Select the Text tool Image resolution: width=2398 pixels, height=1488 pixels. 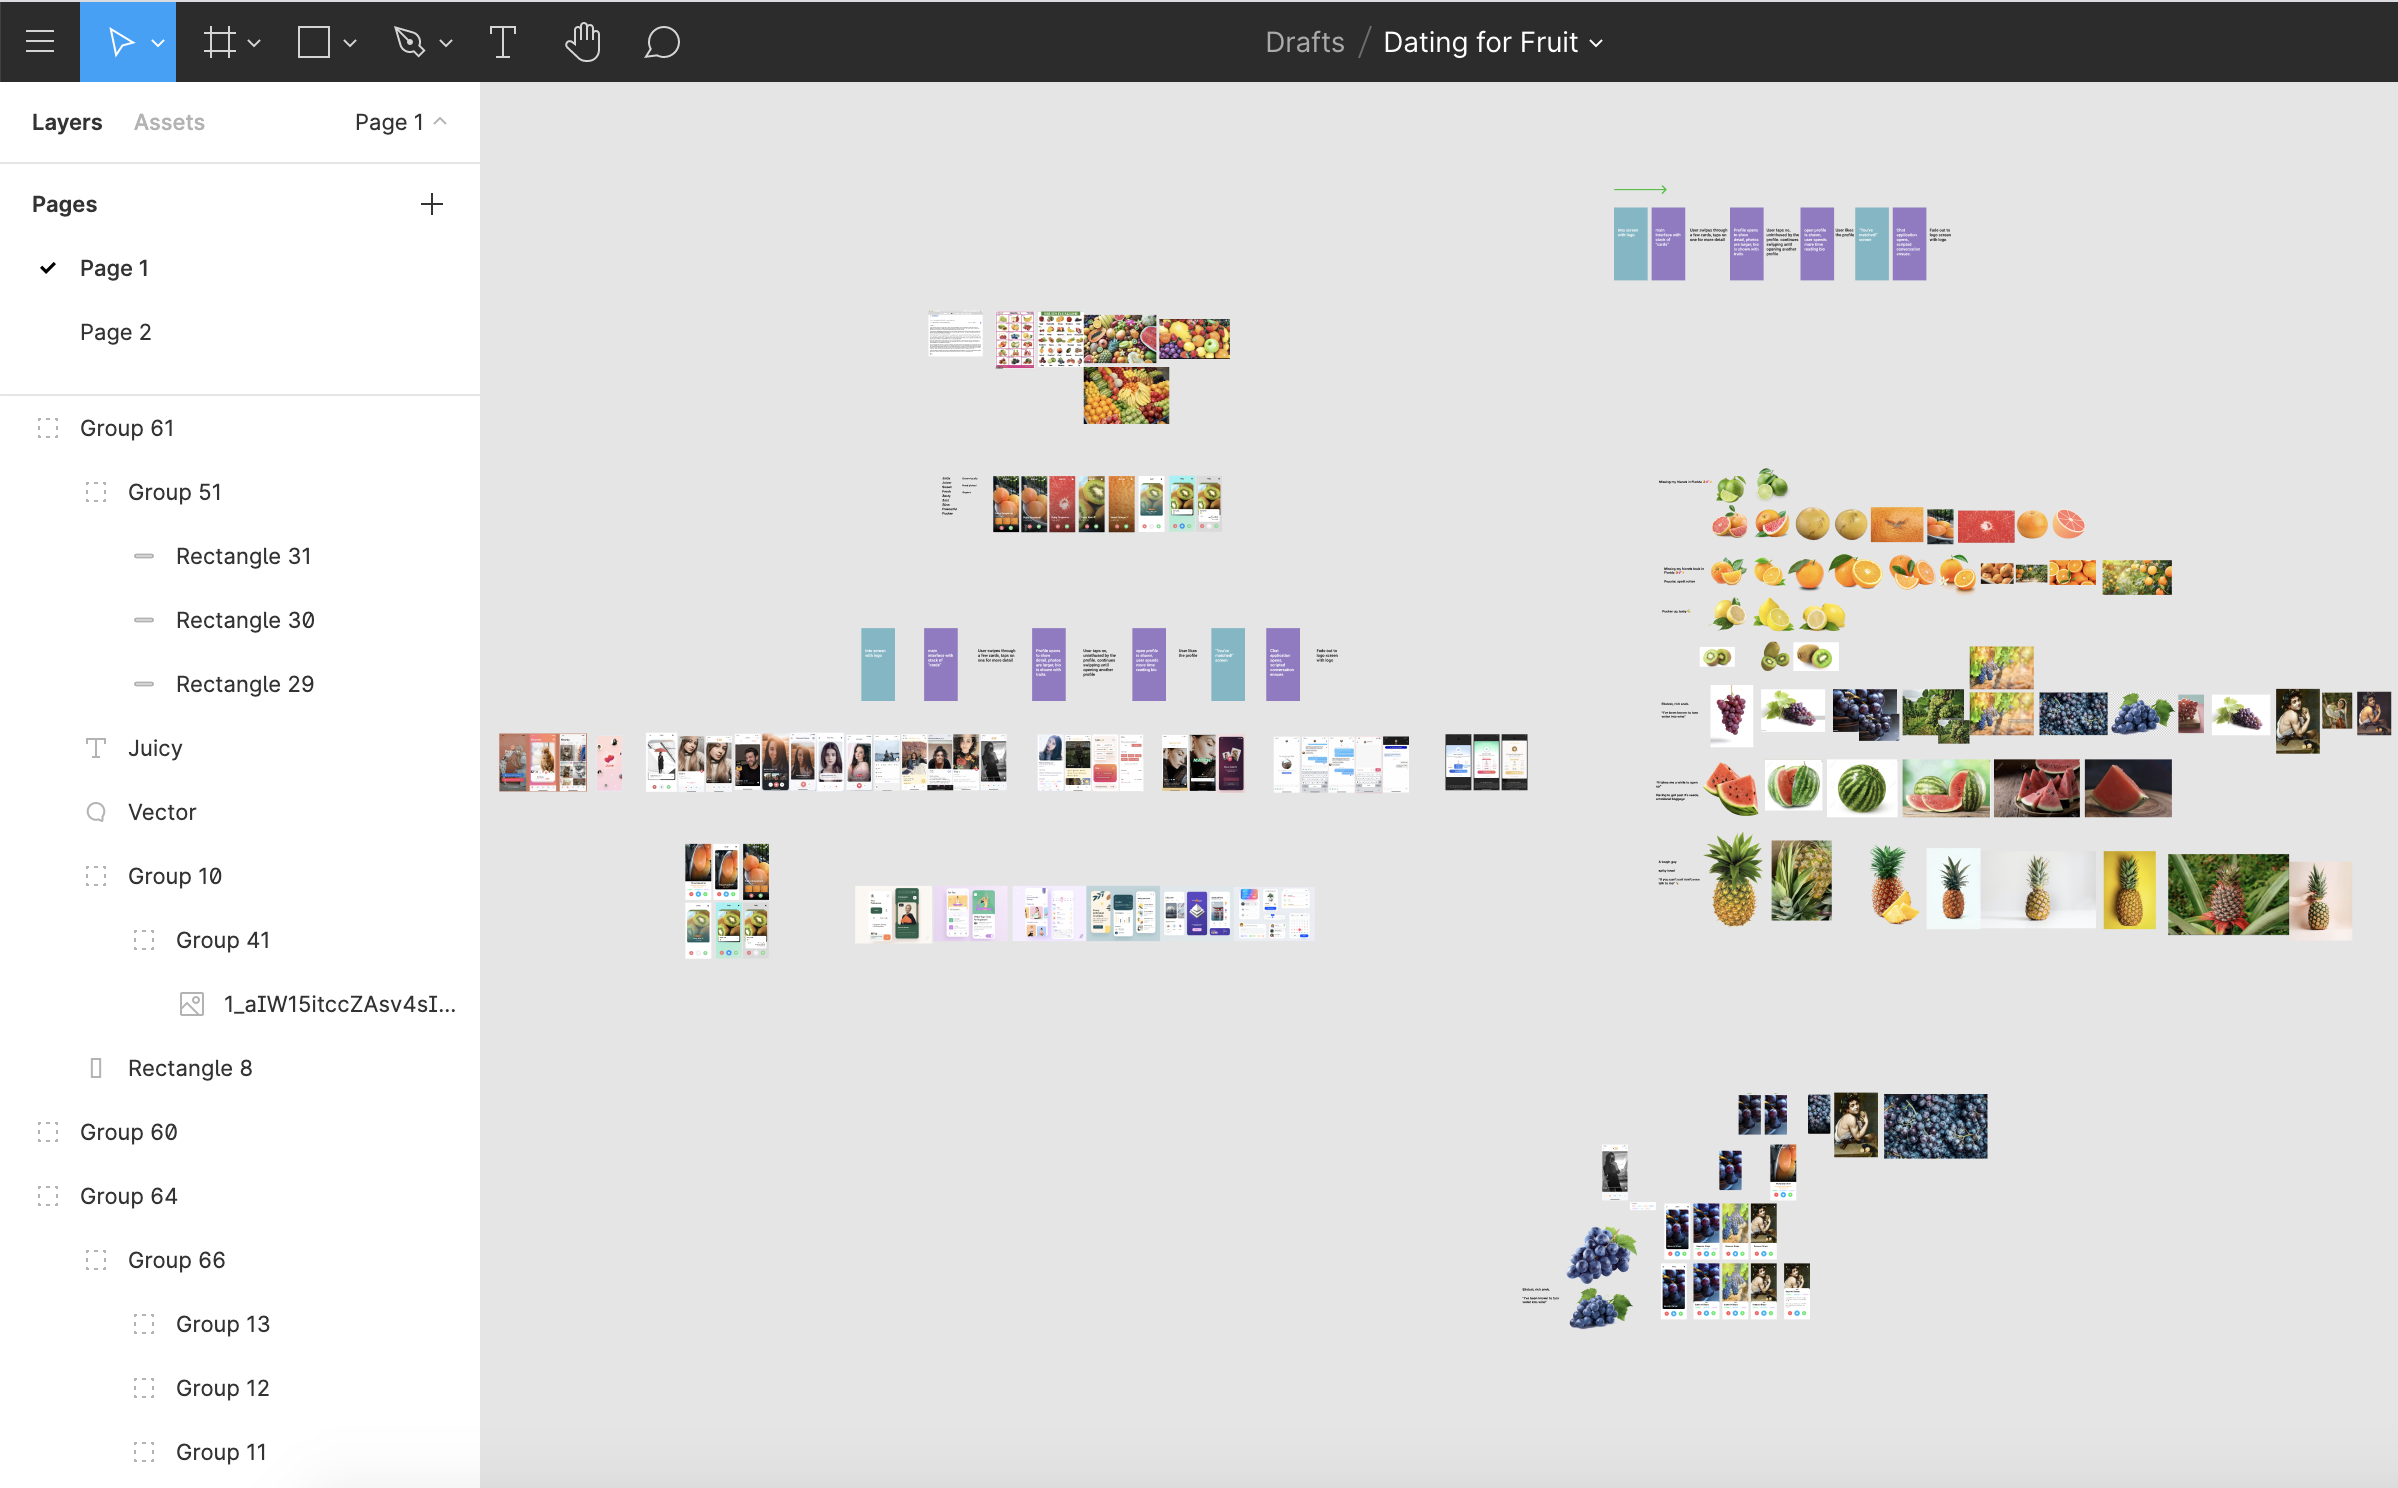(x=503, y=42)
